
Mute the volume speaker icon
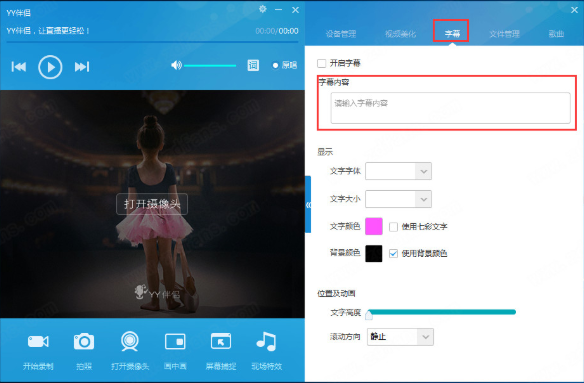click(x=176, y=65)
